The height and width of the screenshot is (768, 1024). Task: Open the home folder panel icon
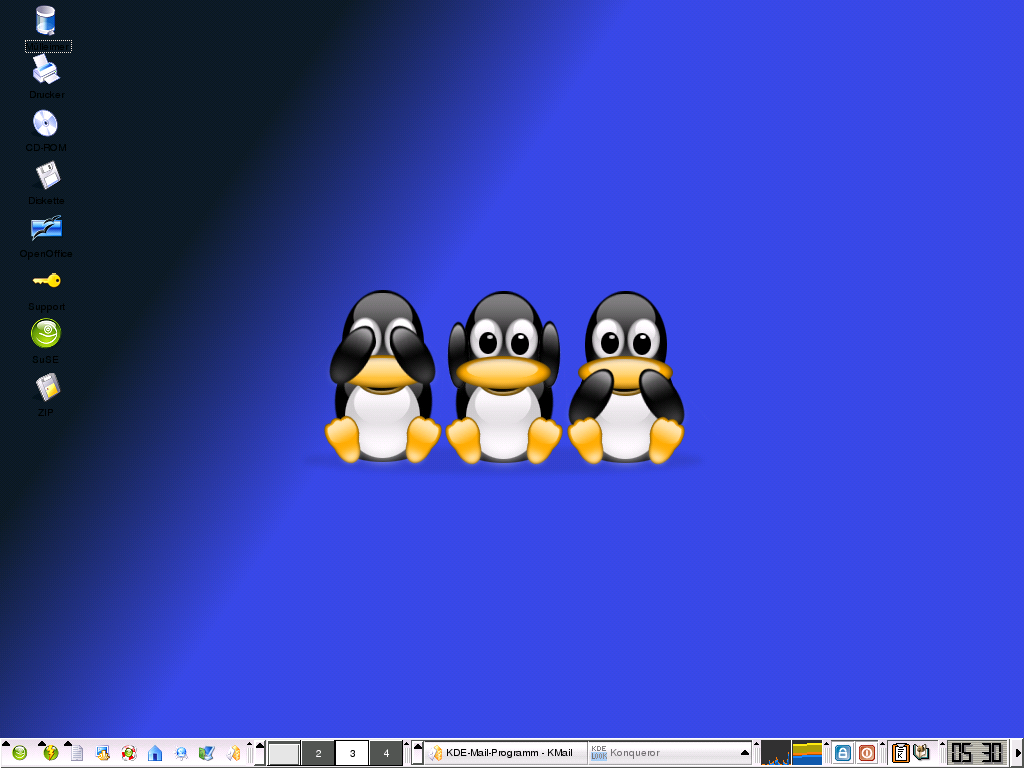pyautogui.click(x=155, y=753)
